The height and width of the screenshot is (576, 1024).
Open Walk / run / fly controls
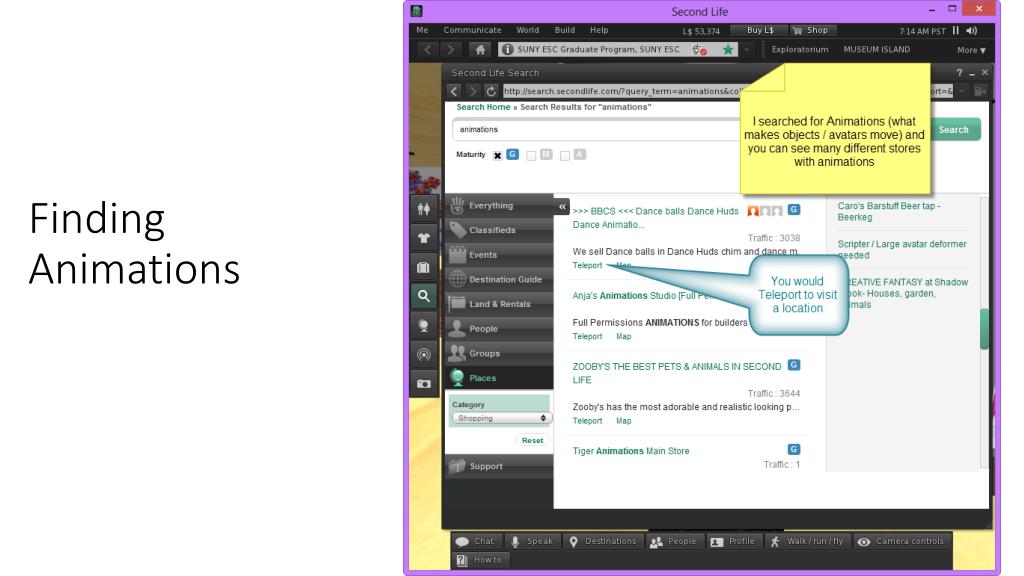[807, 541]
